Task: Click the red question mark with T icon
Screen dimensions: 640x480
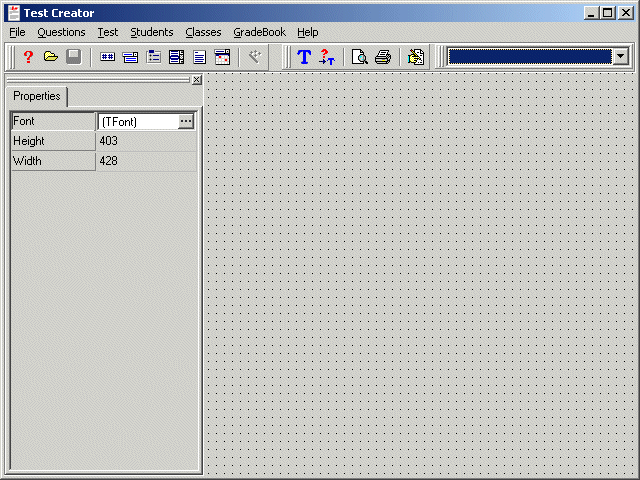Action: pos(327,57)
